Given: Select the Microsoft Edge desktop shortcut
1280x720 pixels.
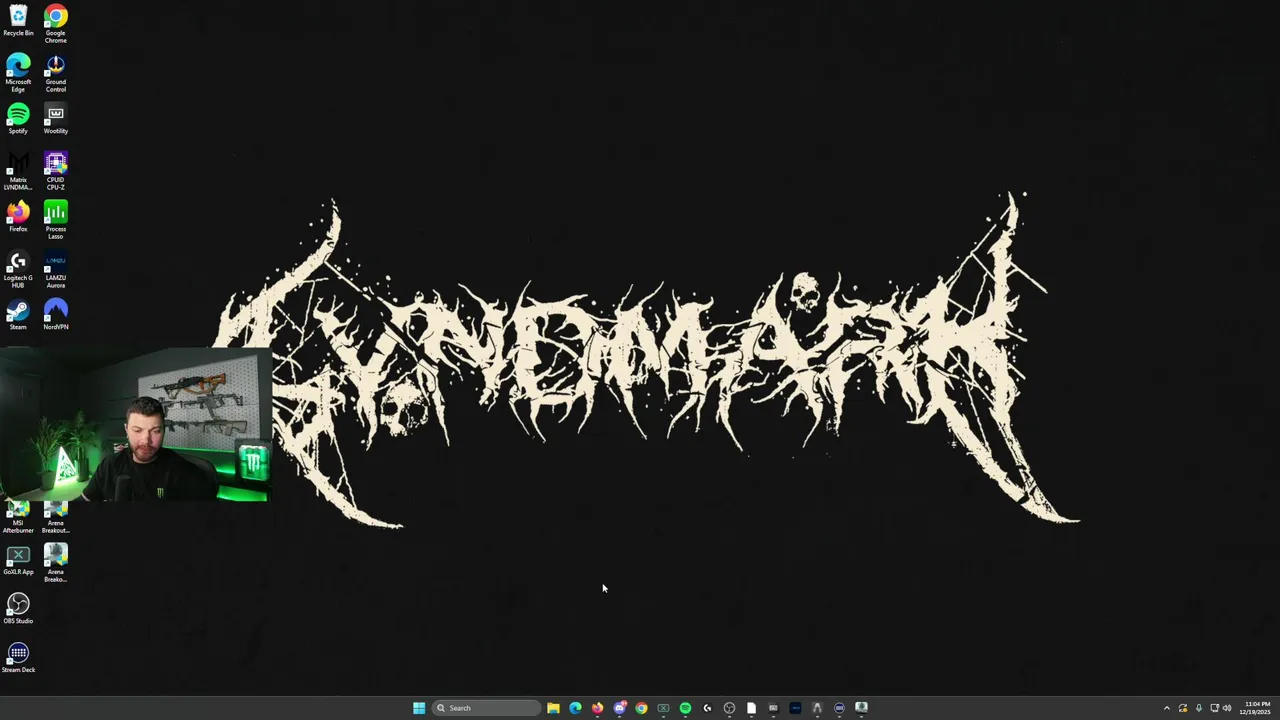Looking at the screenshot, I should pos(18,73).
